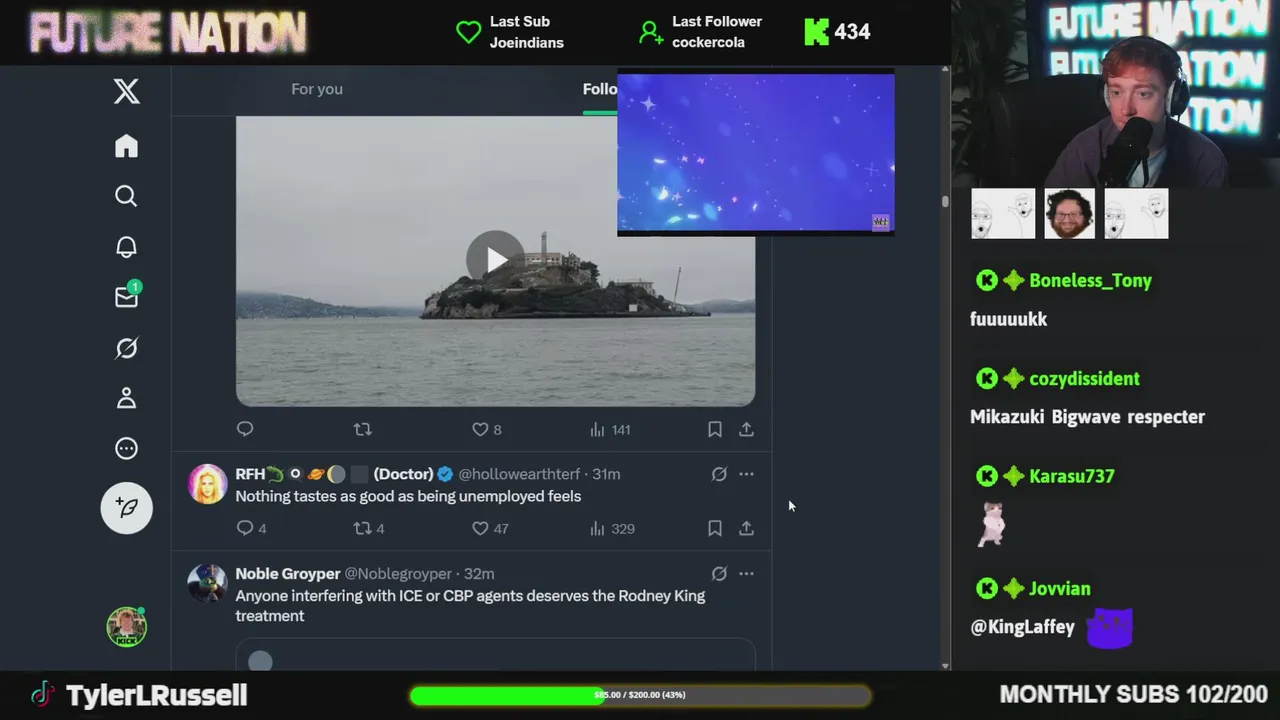Compose a new post with feather button
This screenshot has width=1280, height=720.
coord(127,508)
